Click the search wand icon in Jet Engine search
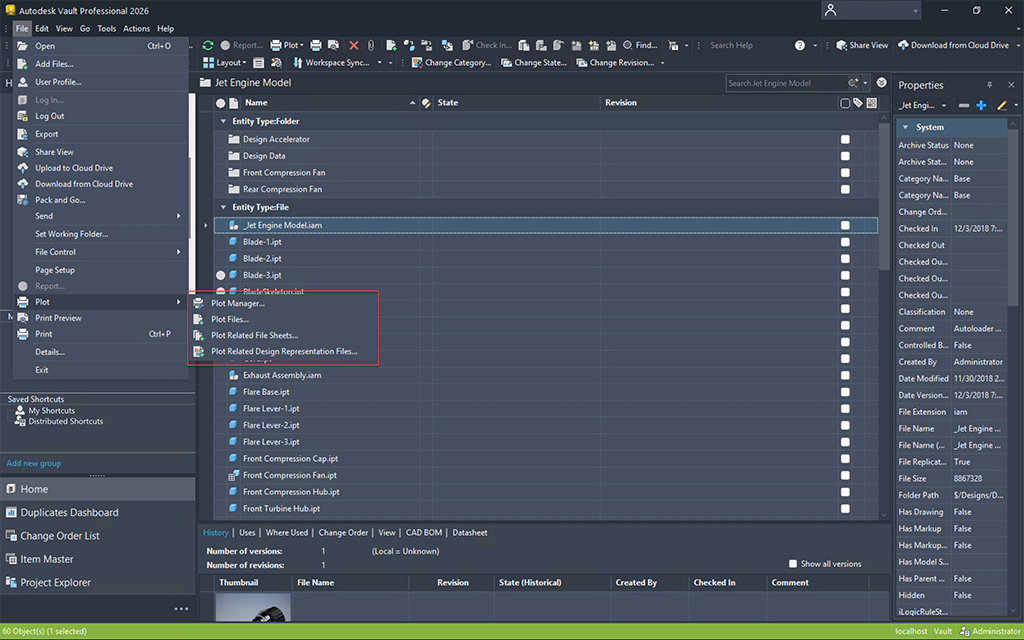 click(853, 83)
